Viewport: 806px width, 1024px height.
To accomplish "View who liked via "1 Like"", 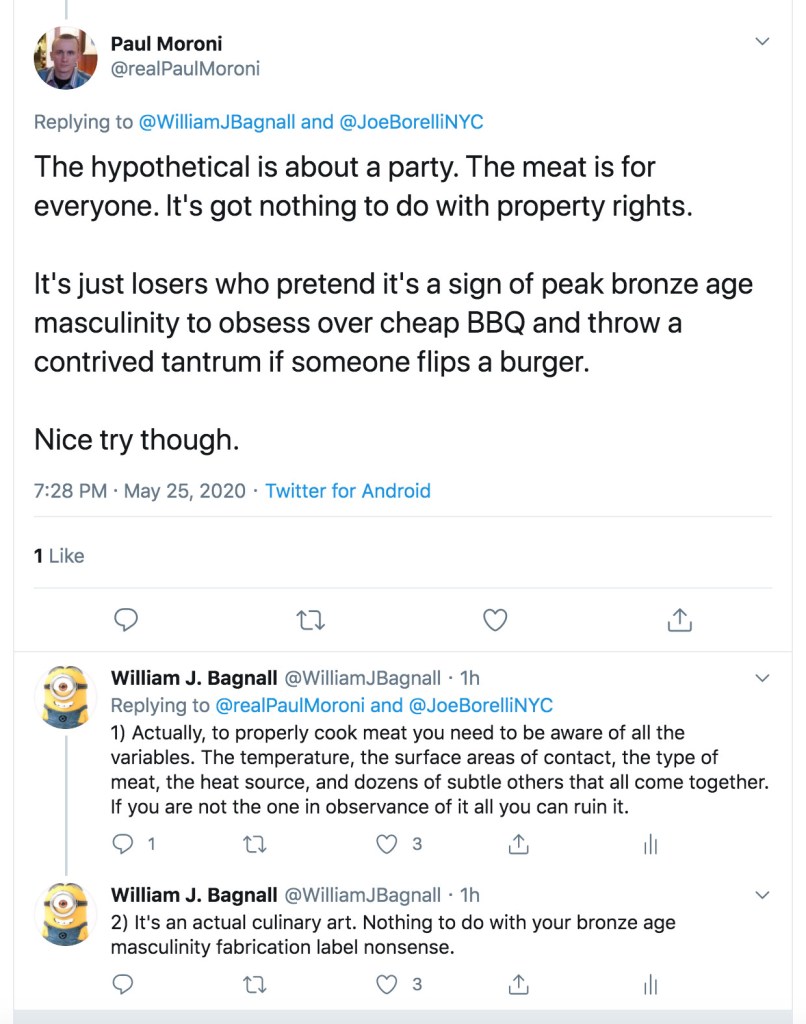I will pyautogui.click(x=59, y=556).
